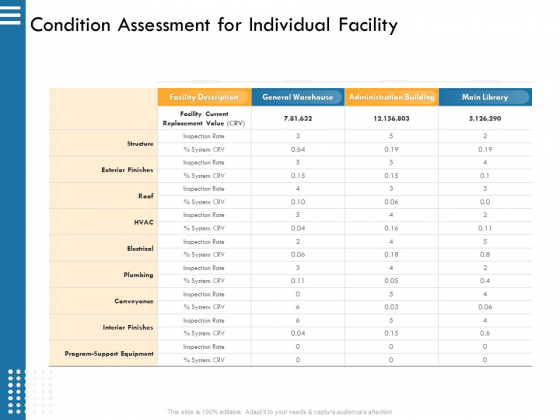Image resolution: width=560 pixels, height=420 pixels.
Task: Select the Main Library CRV value 5,126,290
Action: pyautogui.click(x=485, y=119)
